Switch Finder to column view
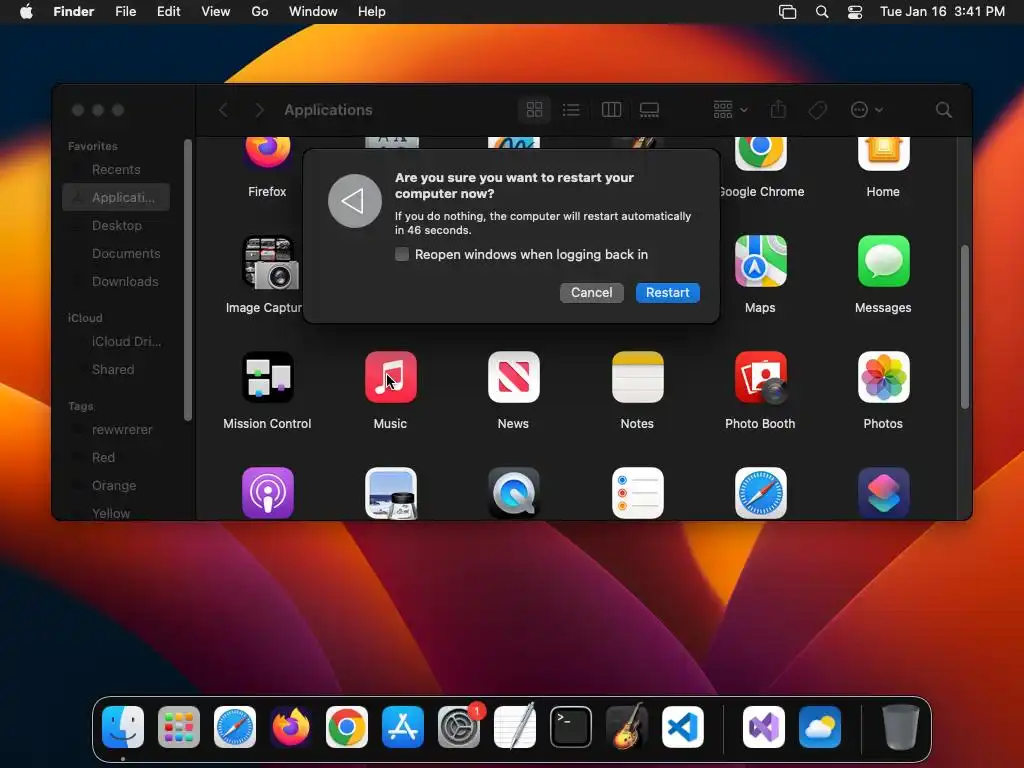 (611, 110)
